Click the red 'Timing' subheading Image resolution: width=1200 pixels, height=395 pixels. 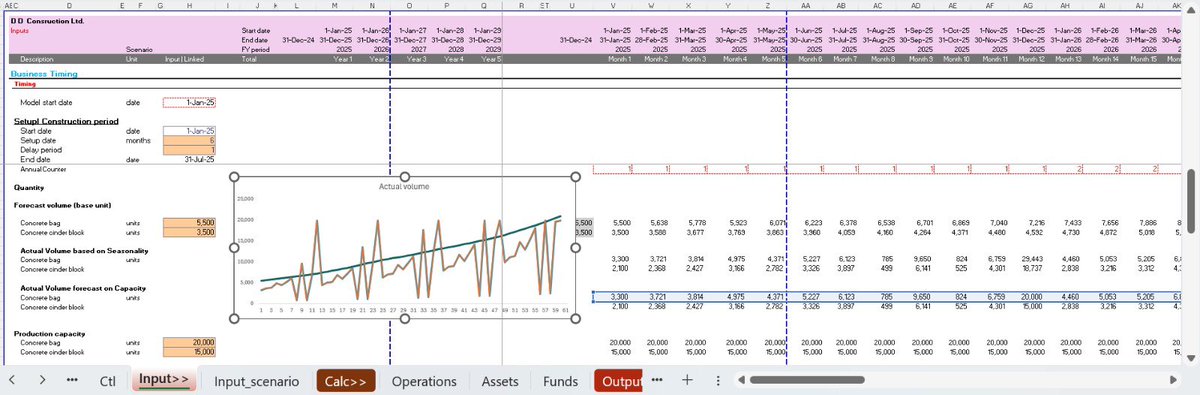point(25,84)
